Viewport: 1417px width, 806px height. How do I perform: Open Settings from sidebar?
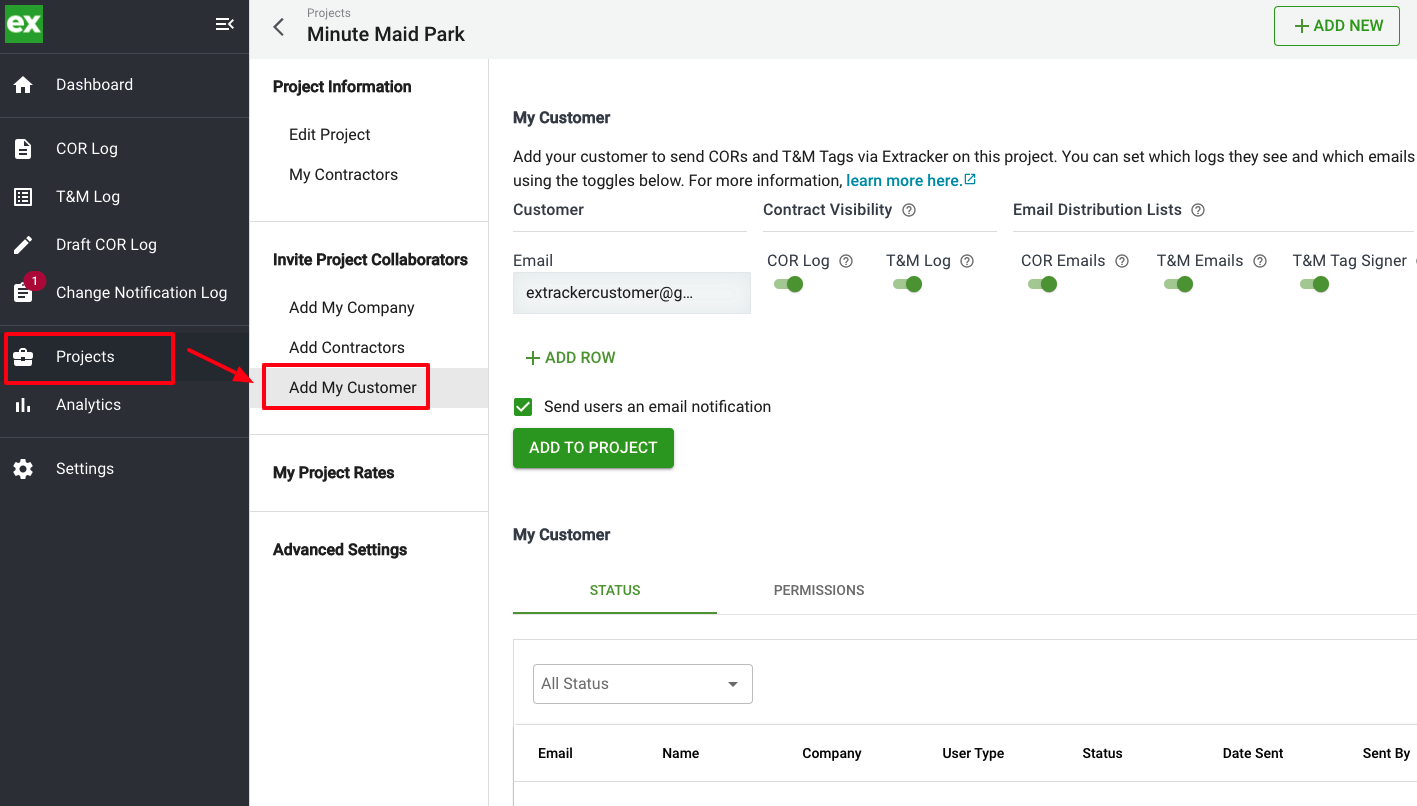click(85, 469)
